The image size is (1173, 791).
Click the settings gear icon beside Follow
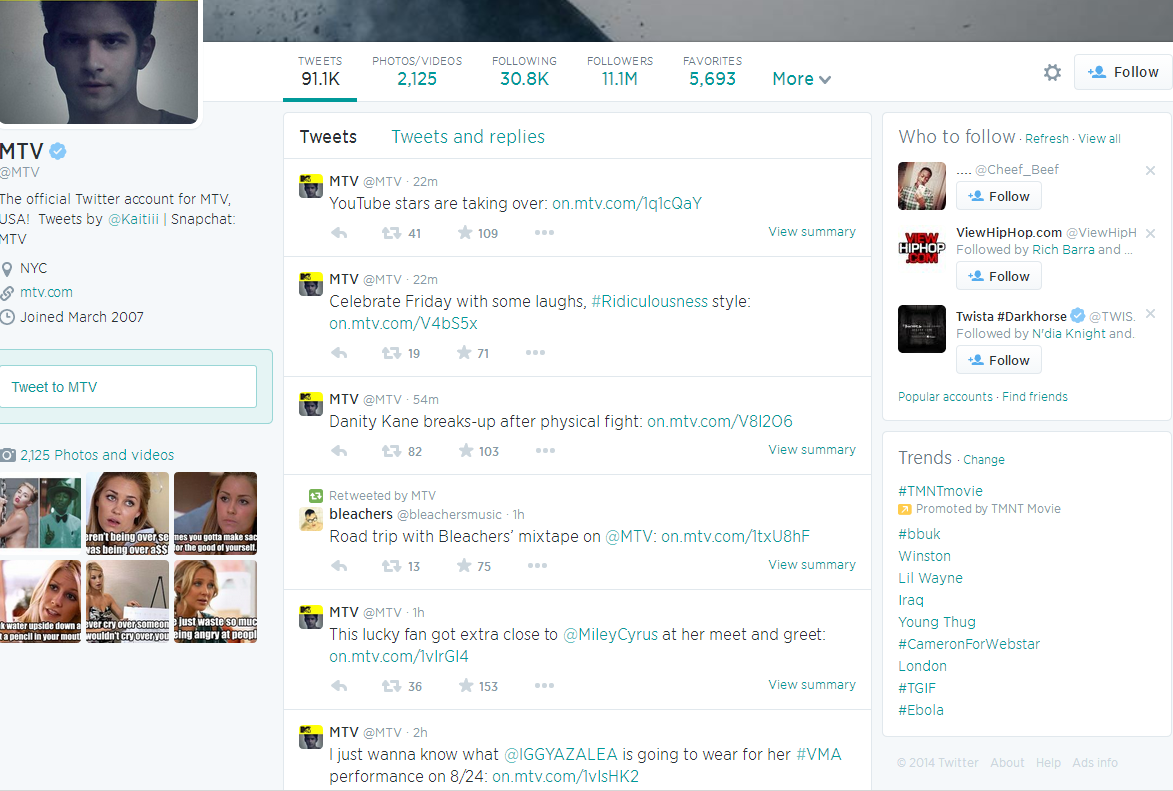click(x=1052, y=72)
